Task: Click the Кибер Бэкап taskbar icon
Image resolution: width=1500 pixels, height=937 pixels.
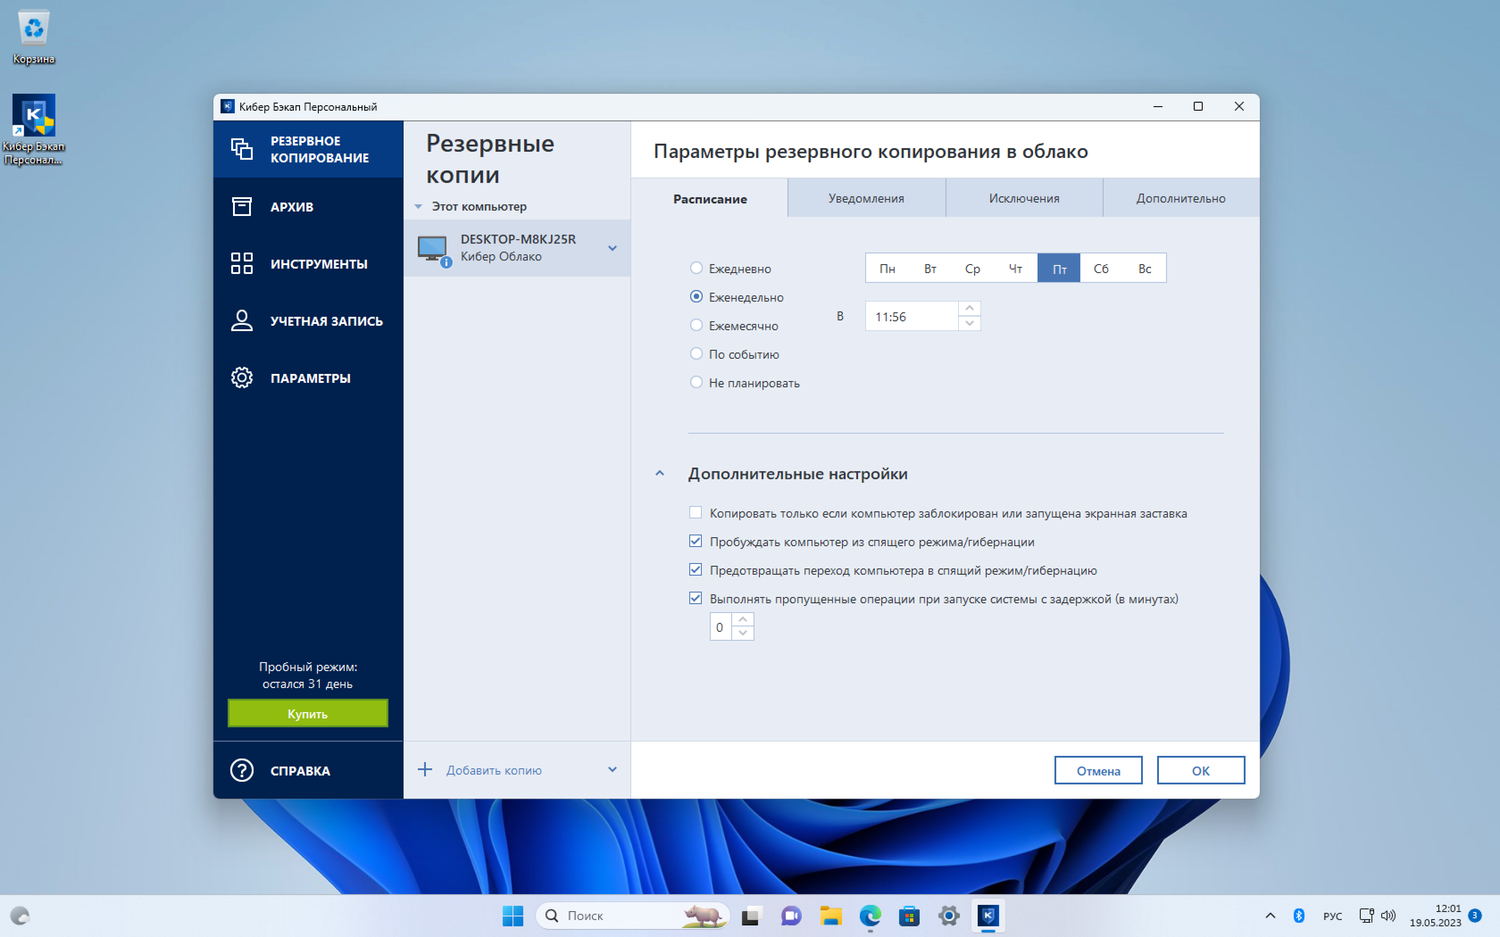Action: (988, 915)
